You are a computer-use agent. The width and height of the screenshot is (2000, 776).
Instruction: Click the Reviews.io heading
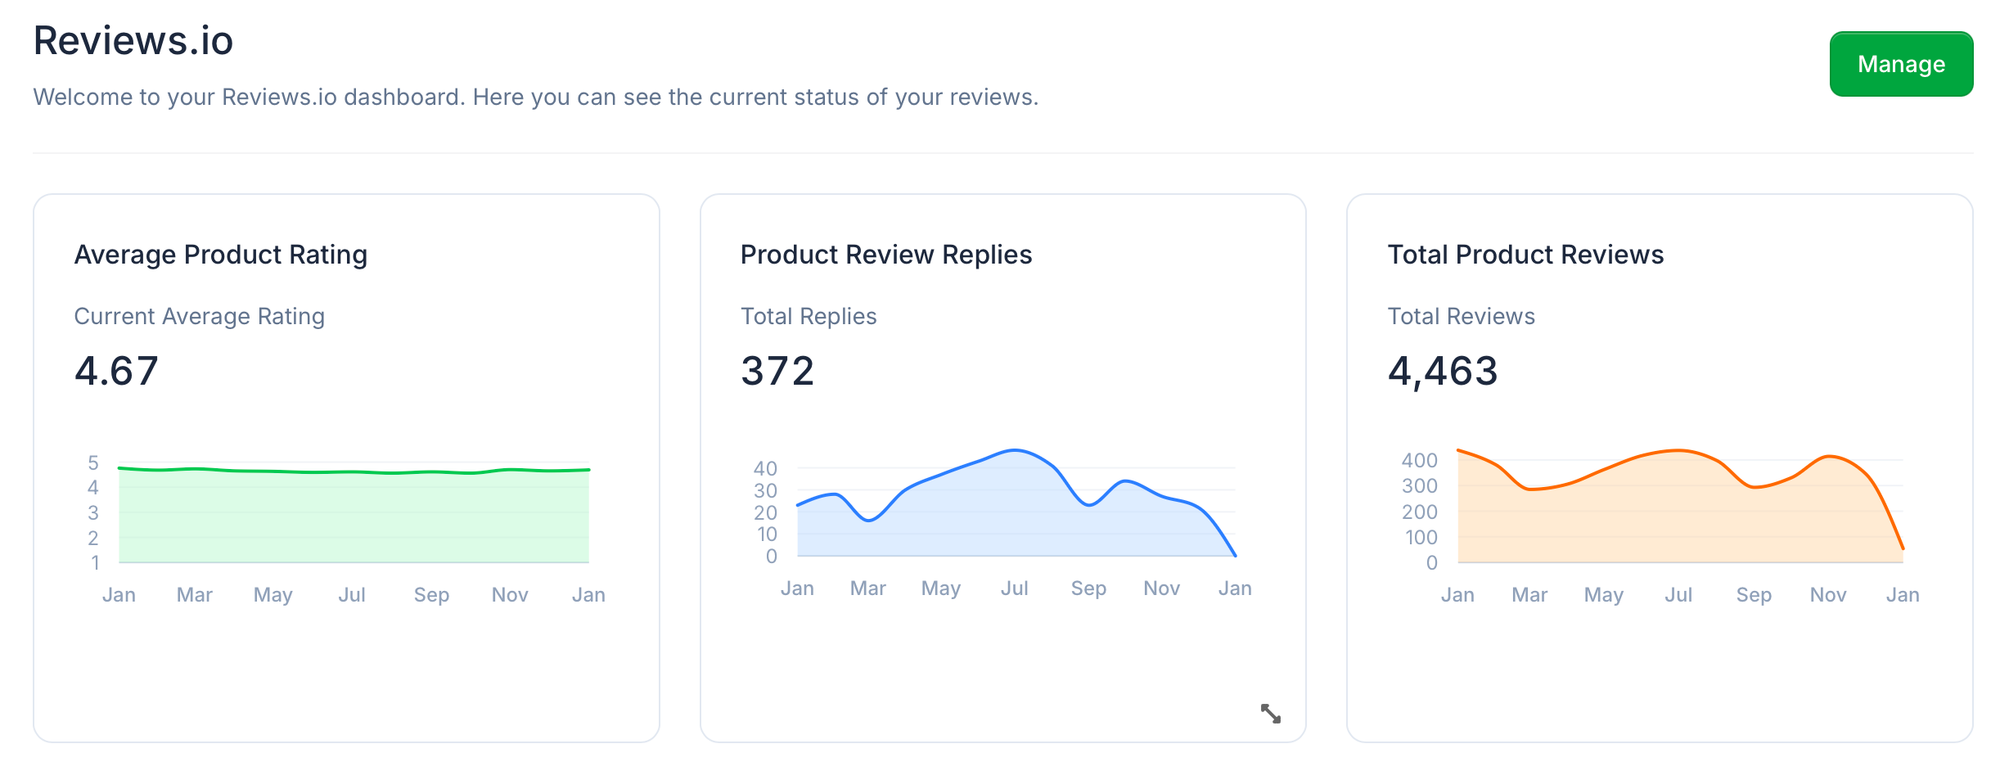[133, 41]
